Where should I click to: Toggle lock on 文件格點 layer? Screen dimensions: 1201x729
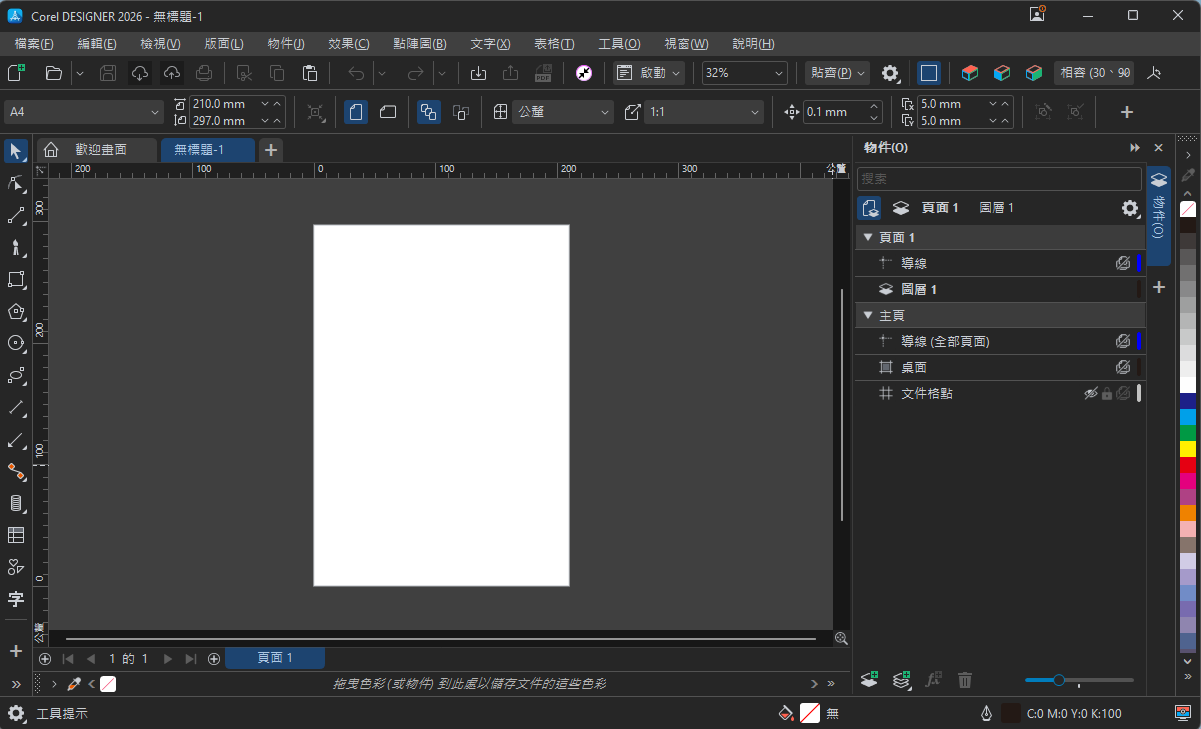tap(1107, 394)
